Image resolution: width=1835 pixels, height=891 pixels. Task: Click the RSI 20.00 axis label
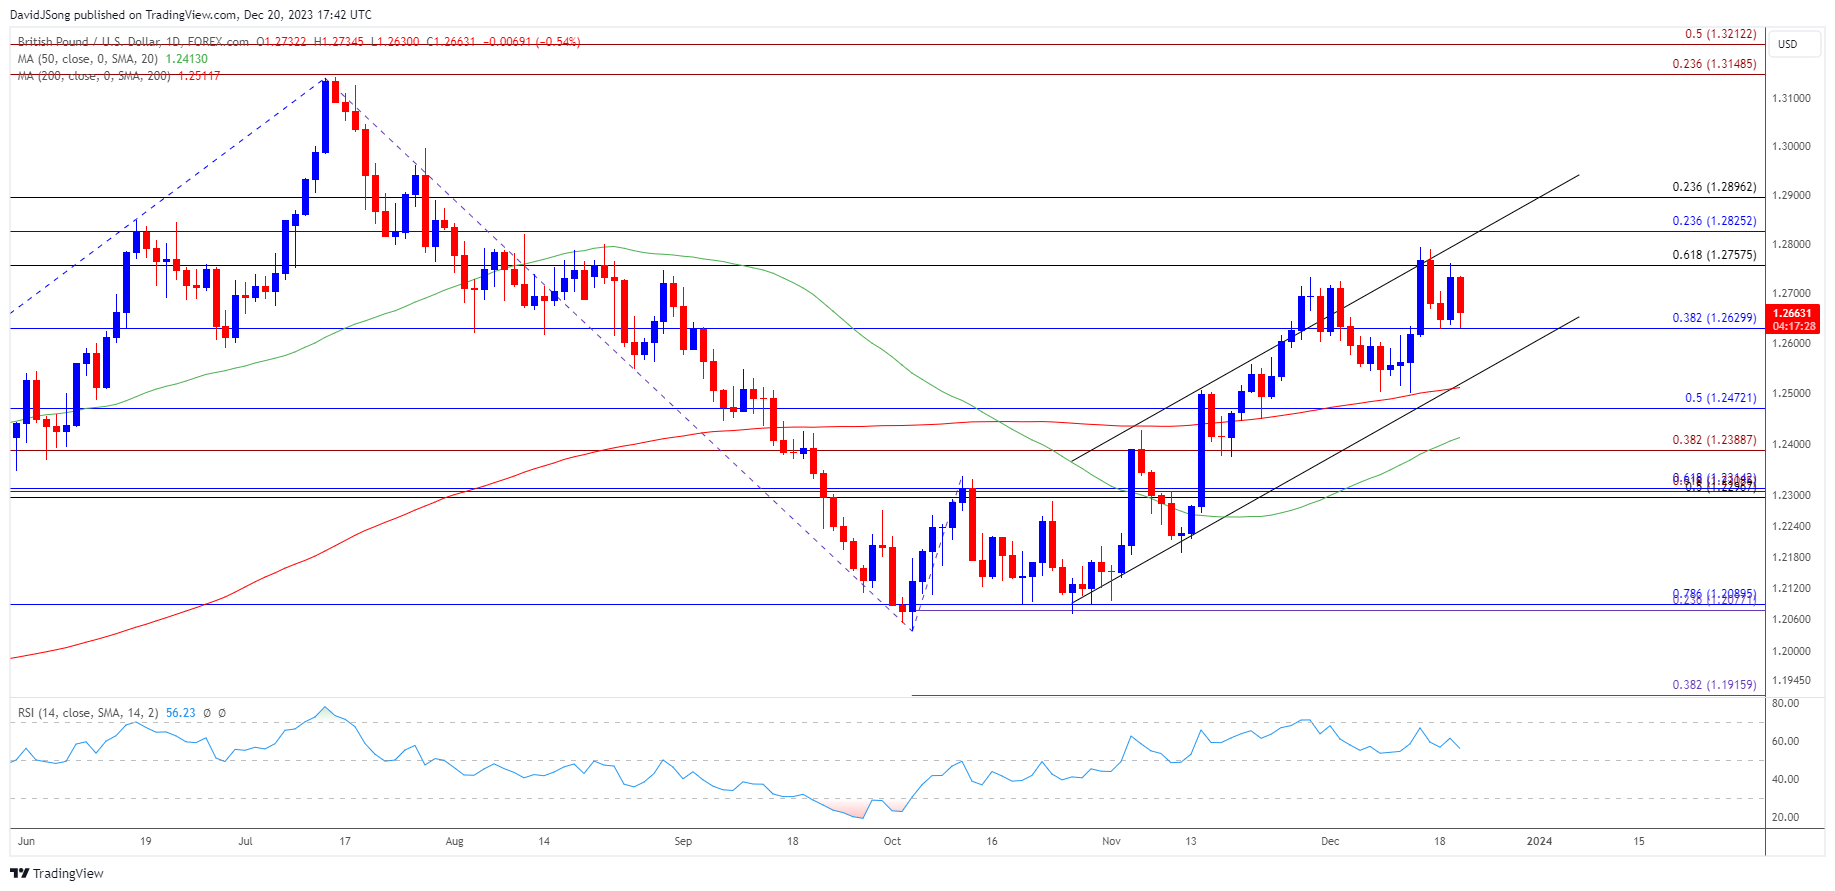(x=1785, y=817)
